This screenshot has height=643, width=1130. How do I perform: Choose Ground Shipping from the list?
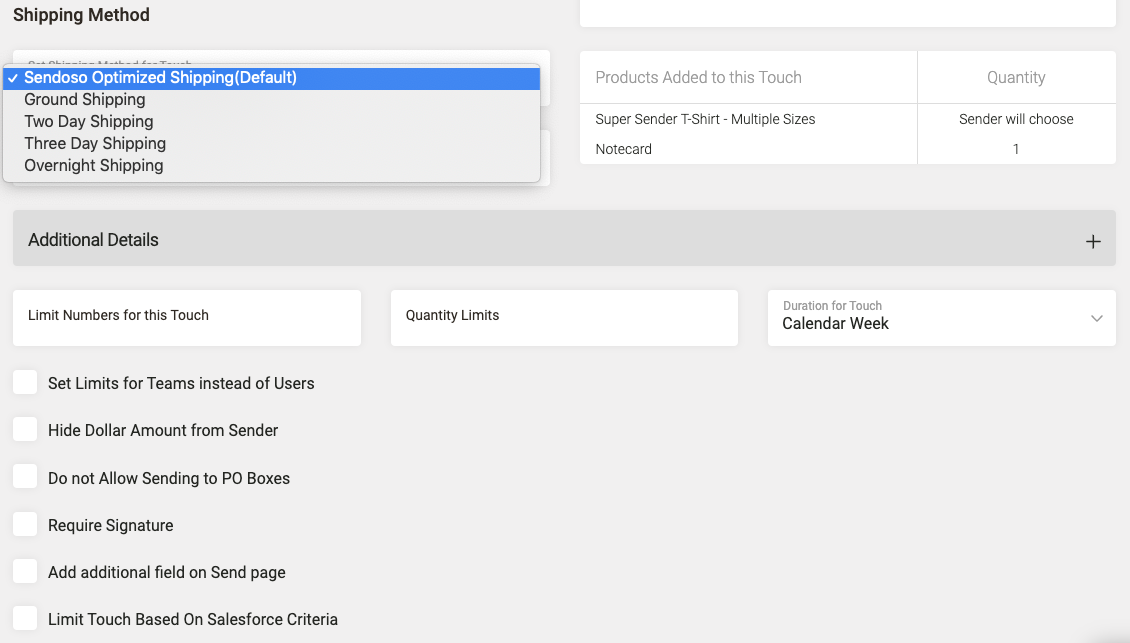[x=85, y=100]
